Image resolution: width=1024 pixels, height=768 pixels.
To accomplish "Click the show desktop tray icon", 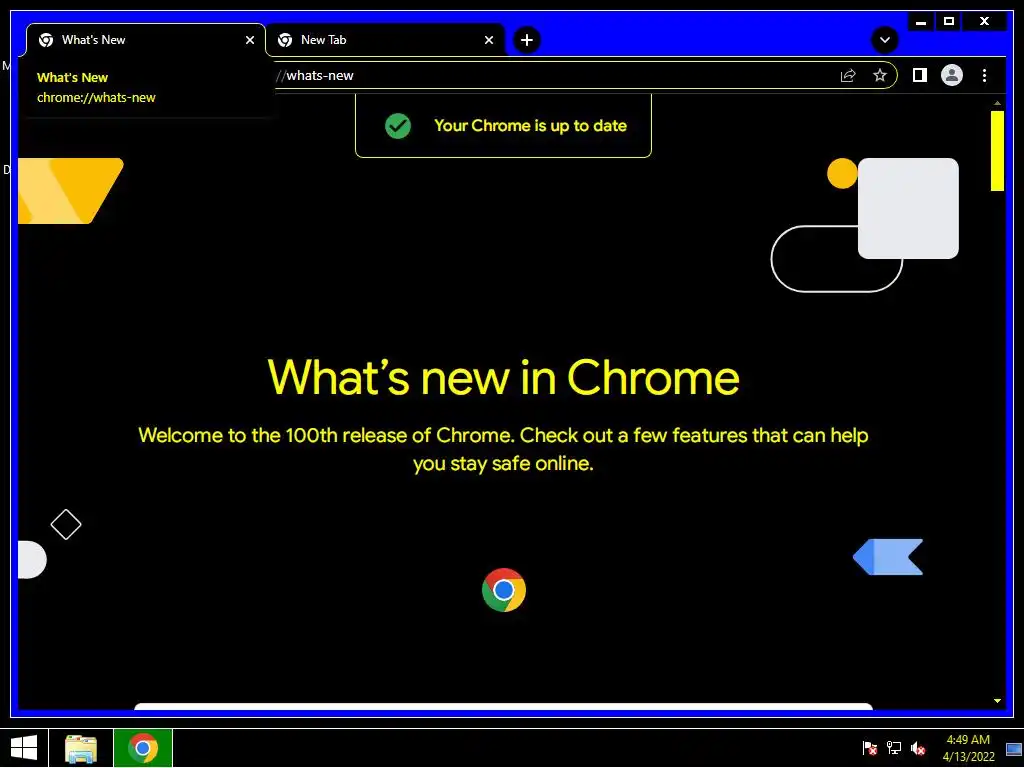I will 1014,748.
